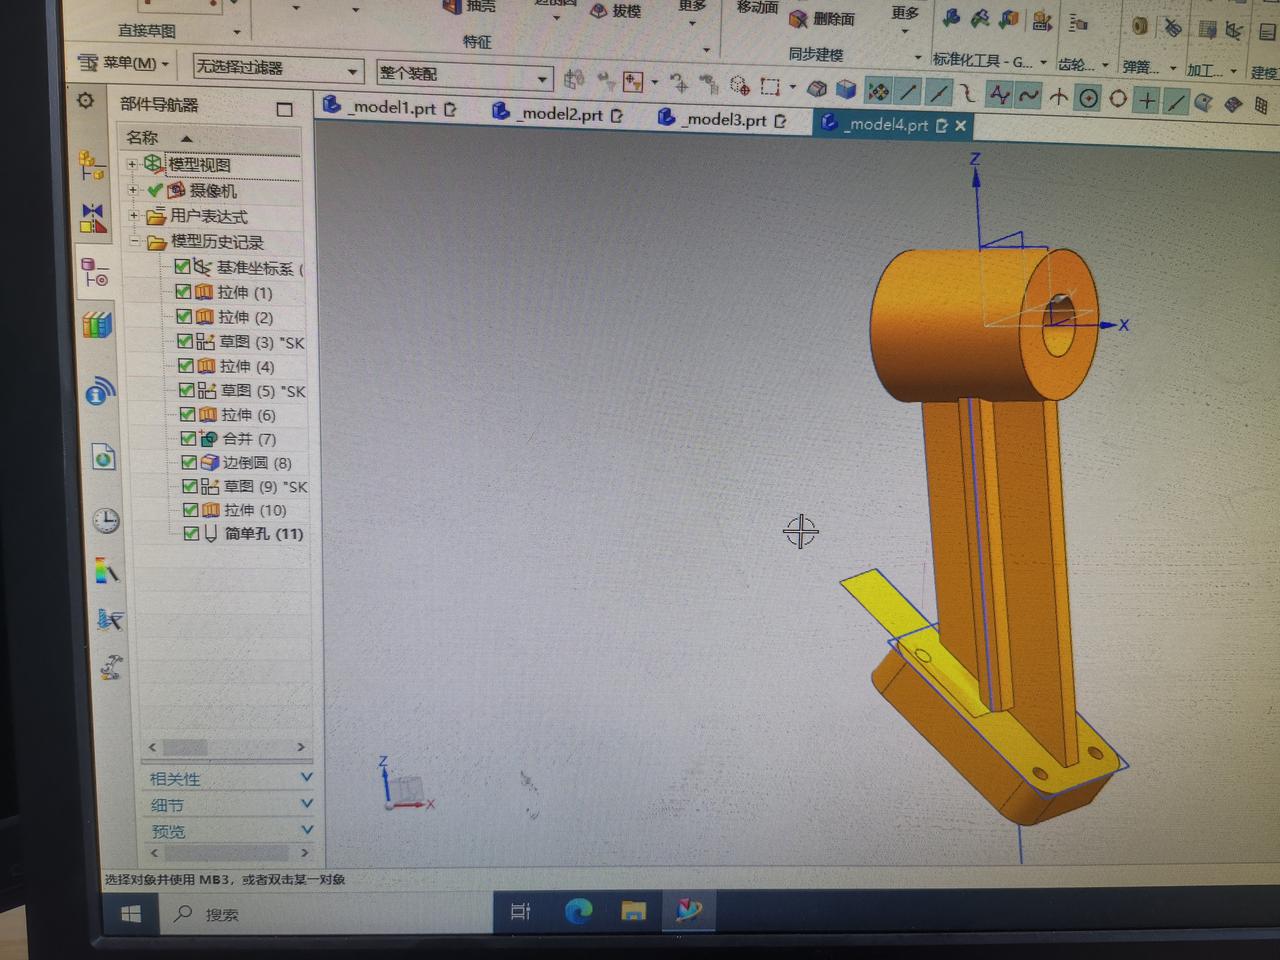Switch to the _model3.prt tab
Image resolution: width=1280 pixels, height=960 pixels.
pyautogui.click(x=723, y=120)
